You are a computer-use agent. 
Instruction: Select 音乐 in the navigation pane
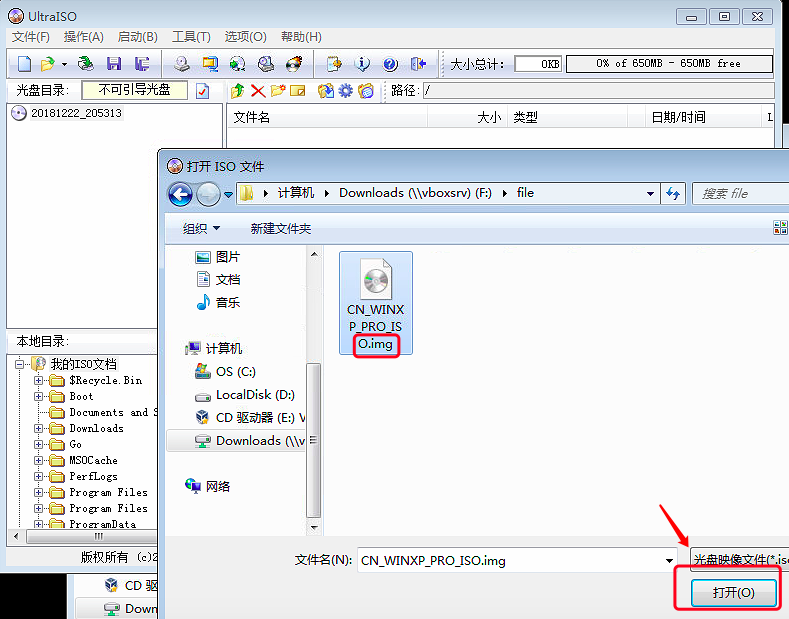pyautogui.click(x=217, y=302)
